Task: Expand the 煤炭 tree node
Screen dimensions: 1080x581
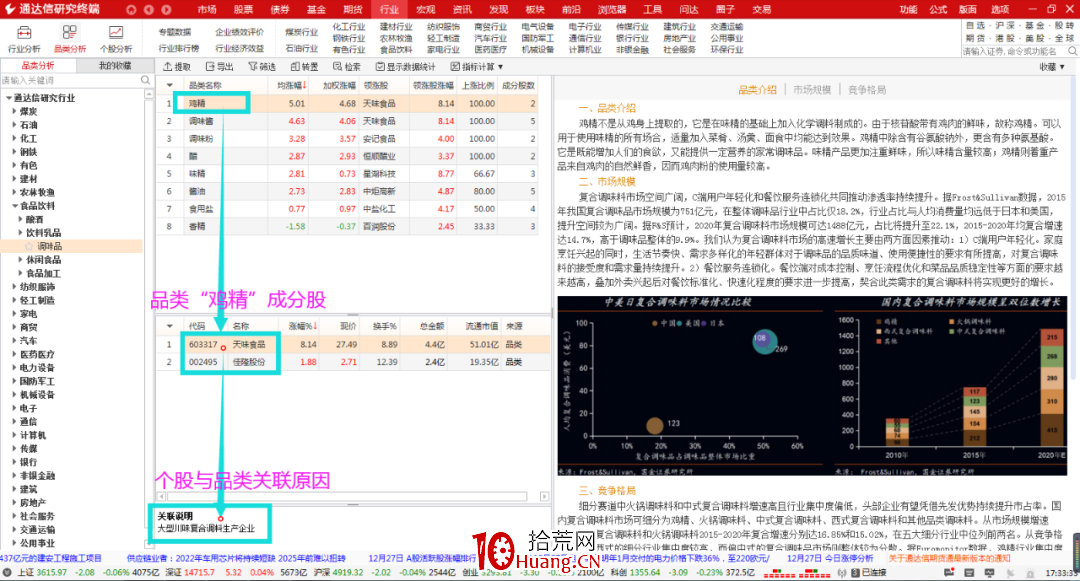Action: (x=14, y=111)
